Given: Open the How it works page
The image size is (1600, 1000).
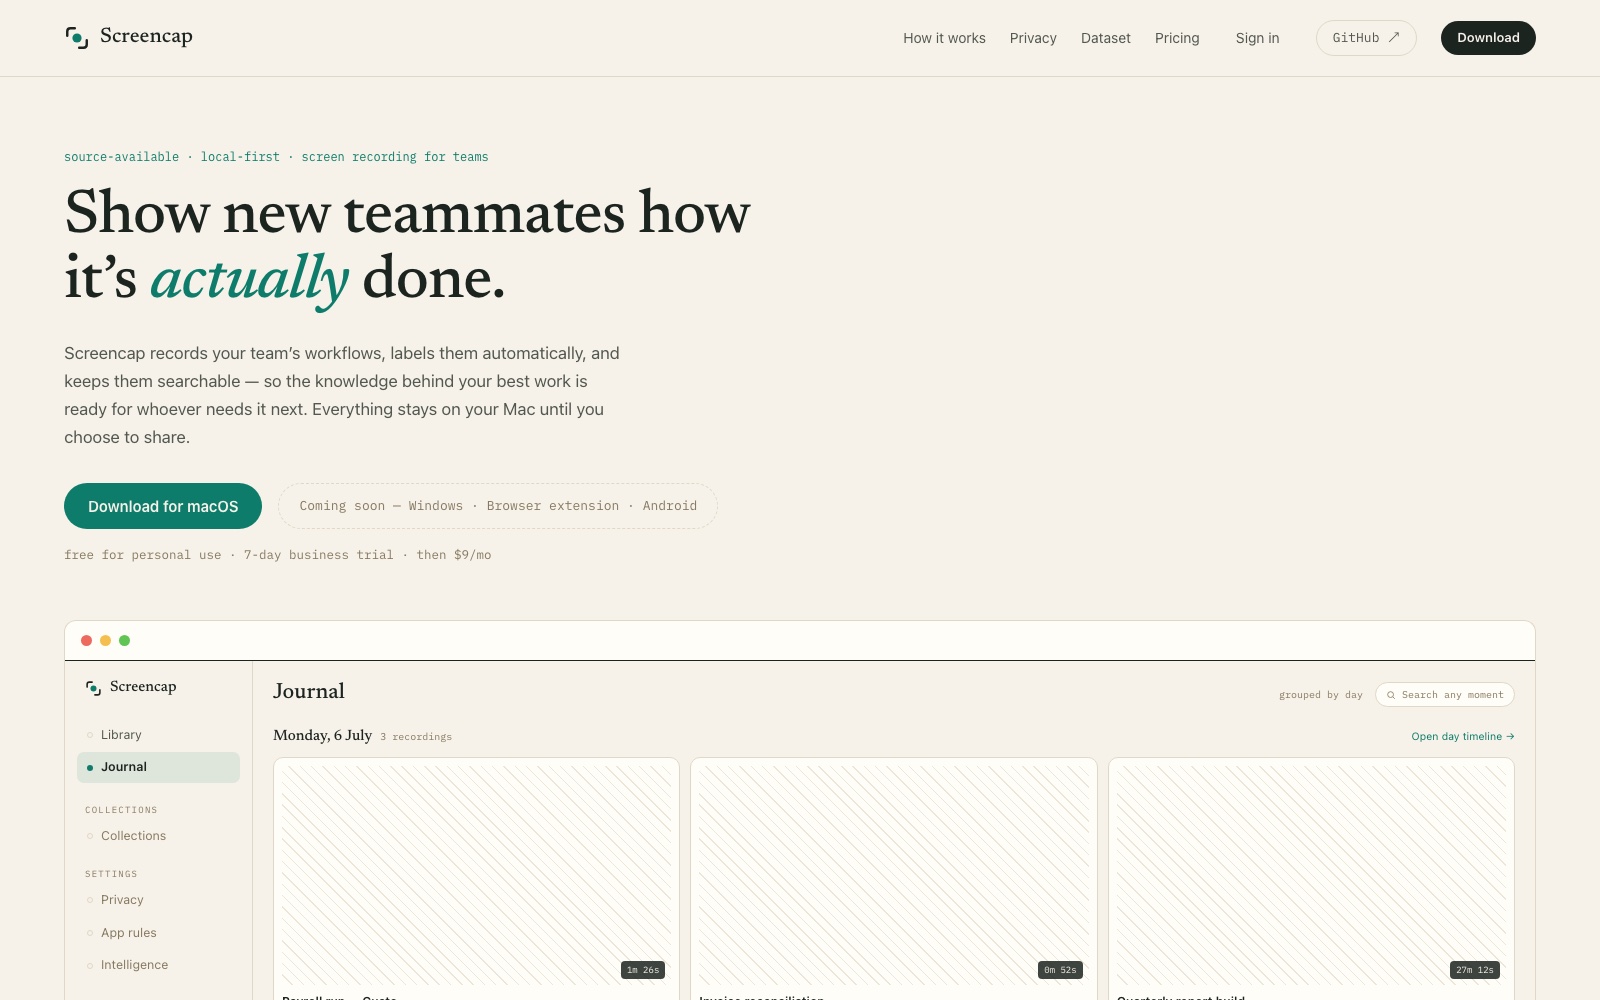Looking at the screenshot, I should pyautogui.click(x=944, y=38).
